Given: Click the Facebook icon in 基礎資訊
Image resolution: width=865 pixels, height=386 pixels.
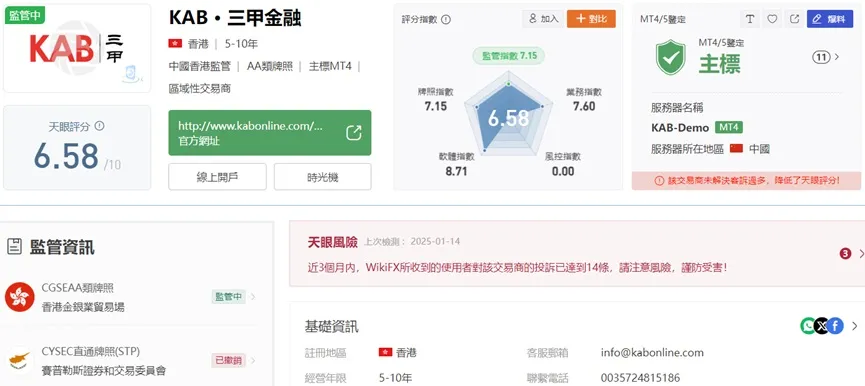Looking at the screenshot, I should (x=836, y=326).
